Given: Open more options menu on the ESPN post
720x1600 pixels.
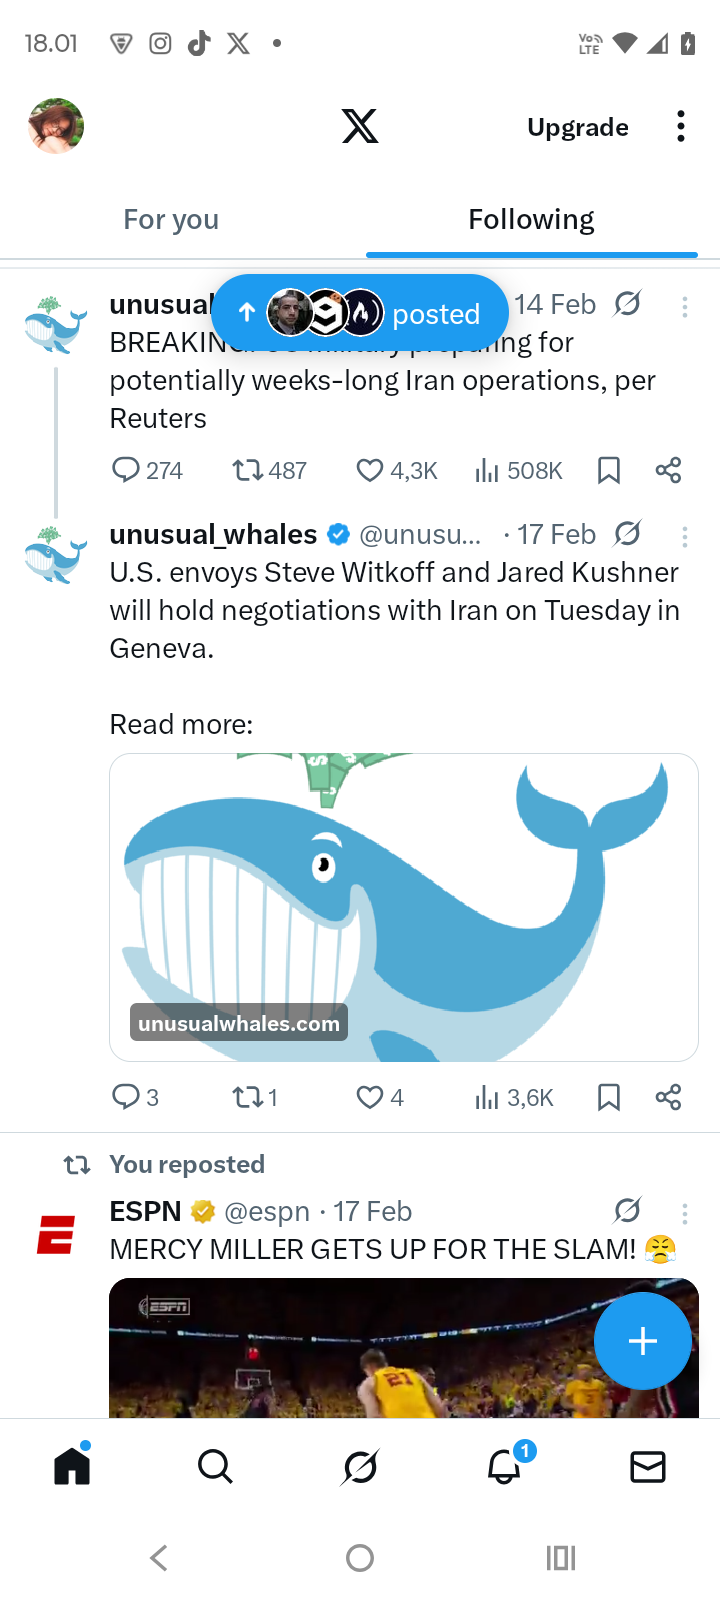Looking at the screenshot, I should point(685,1214).
